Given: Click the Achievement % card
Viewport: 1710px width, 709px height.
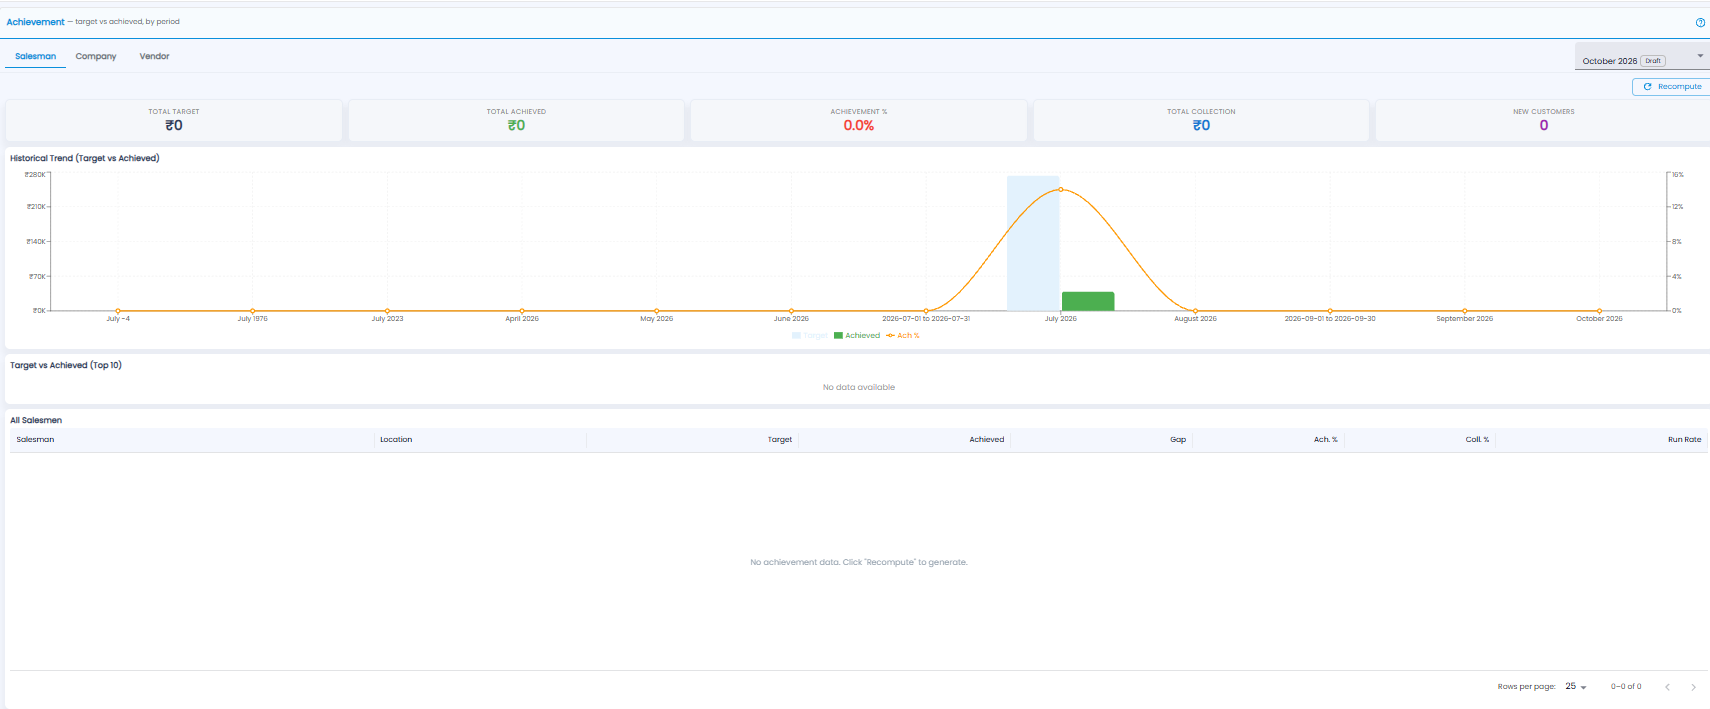Looking at the screenshot, I should [859, 120].
